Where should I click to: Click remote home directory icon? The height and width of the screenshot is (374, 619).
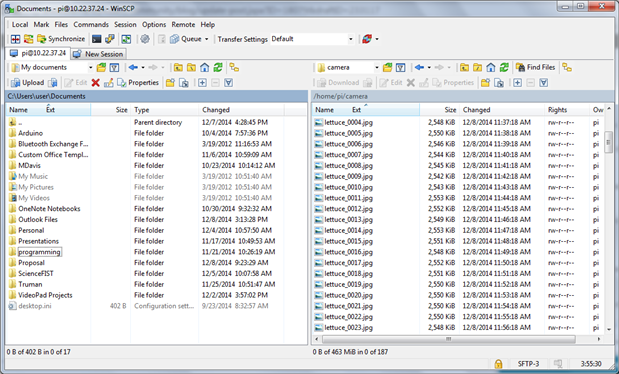pyautogui.click(x=491, y=68)
